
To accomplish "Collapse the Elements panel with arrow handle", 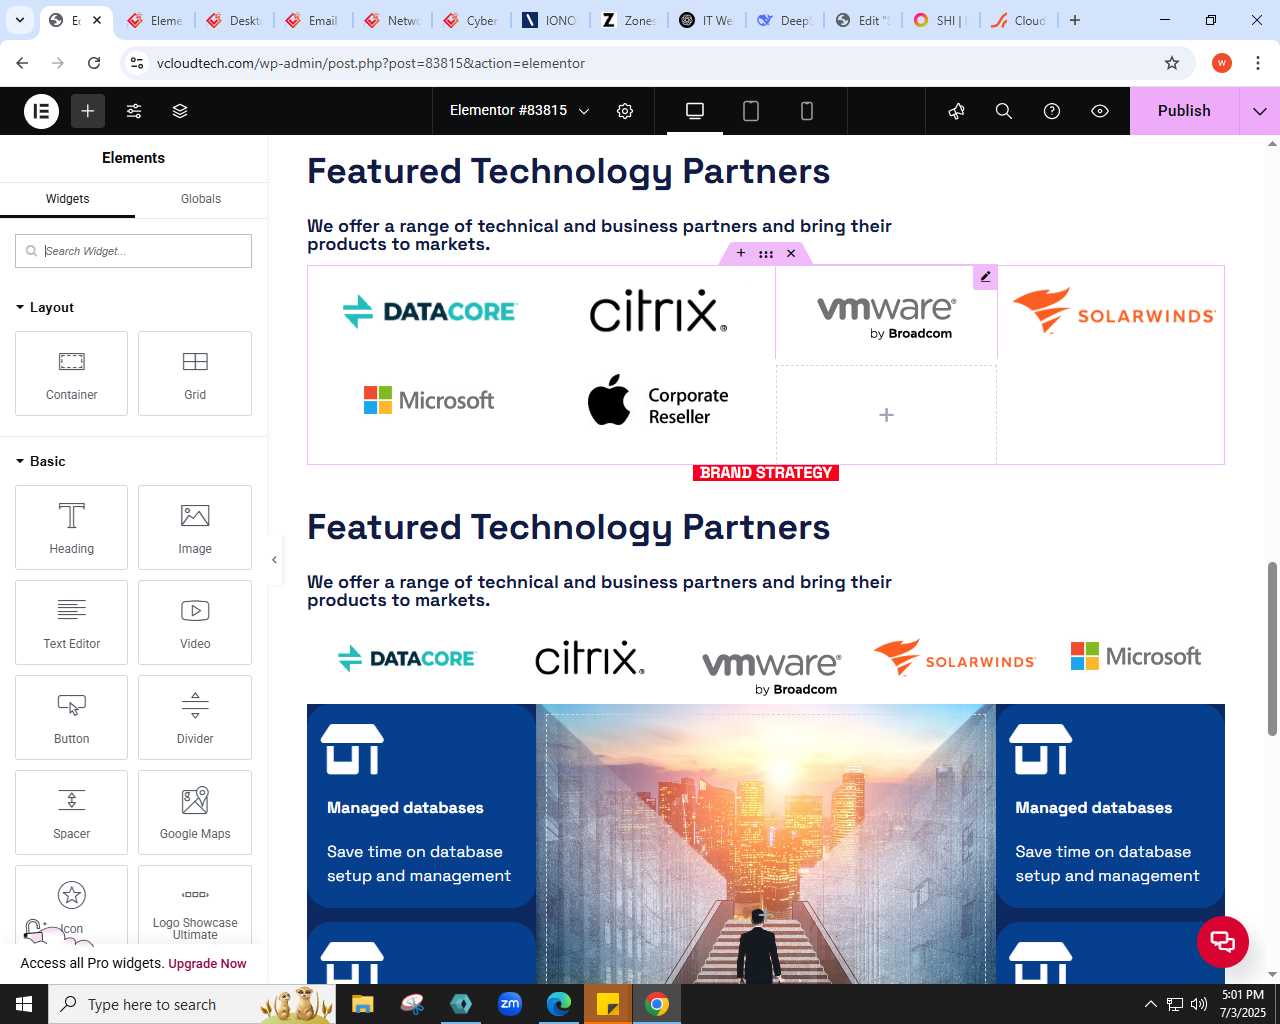I will [274, 560].
